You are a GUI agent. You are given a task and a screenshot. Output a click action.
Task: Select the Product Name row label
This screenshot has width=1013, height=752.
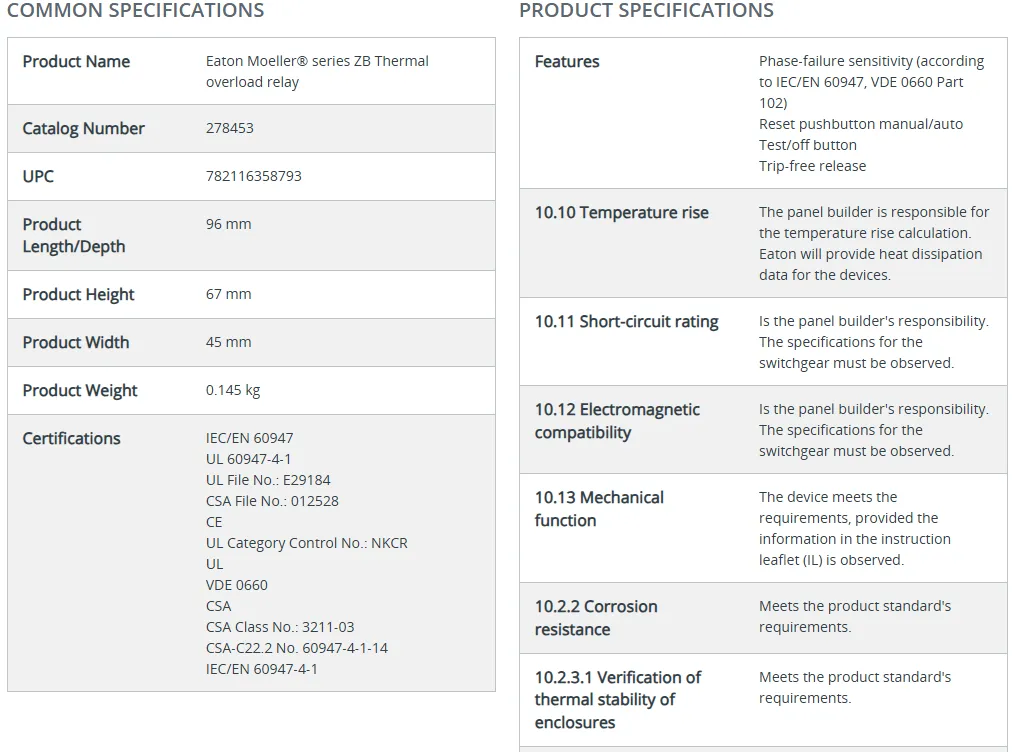coord(76,61)
